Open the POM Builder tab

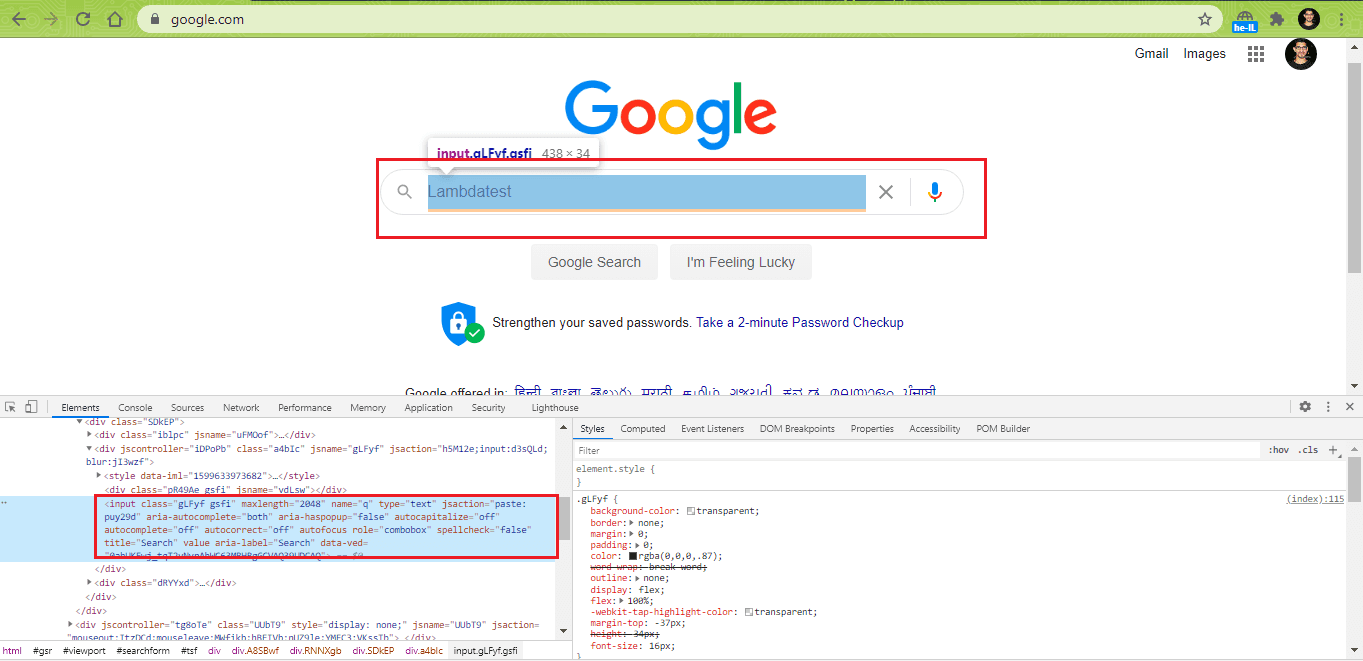click(x=1002, y=428)
